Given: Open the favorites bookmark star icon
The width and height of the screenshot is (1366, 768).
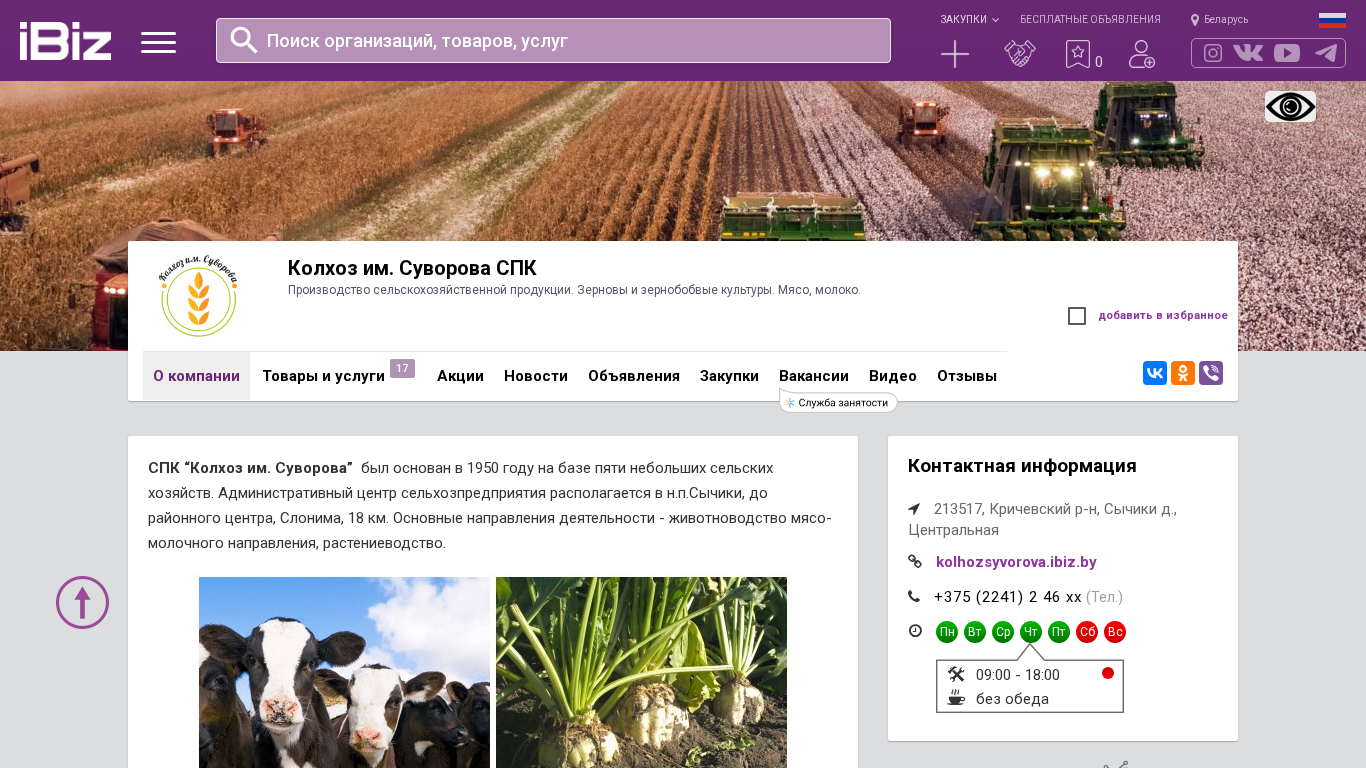Looking at the screenshot, I should [x=1078, y=54].
